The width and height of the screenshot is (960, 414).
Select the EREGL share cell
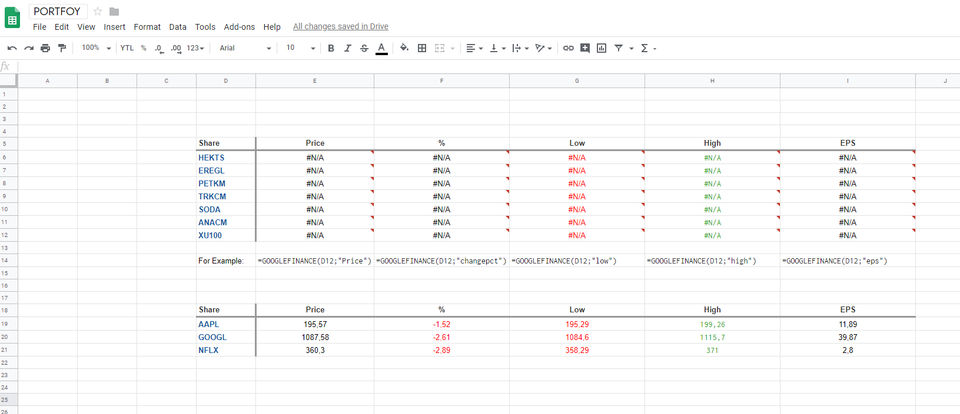[226, 171]
